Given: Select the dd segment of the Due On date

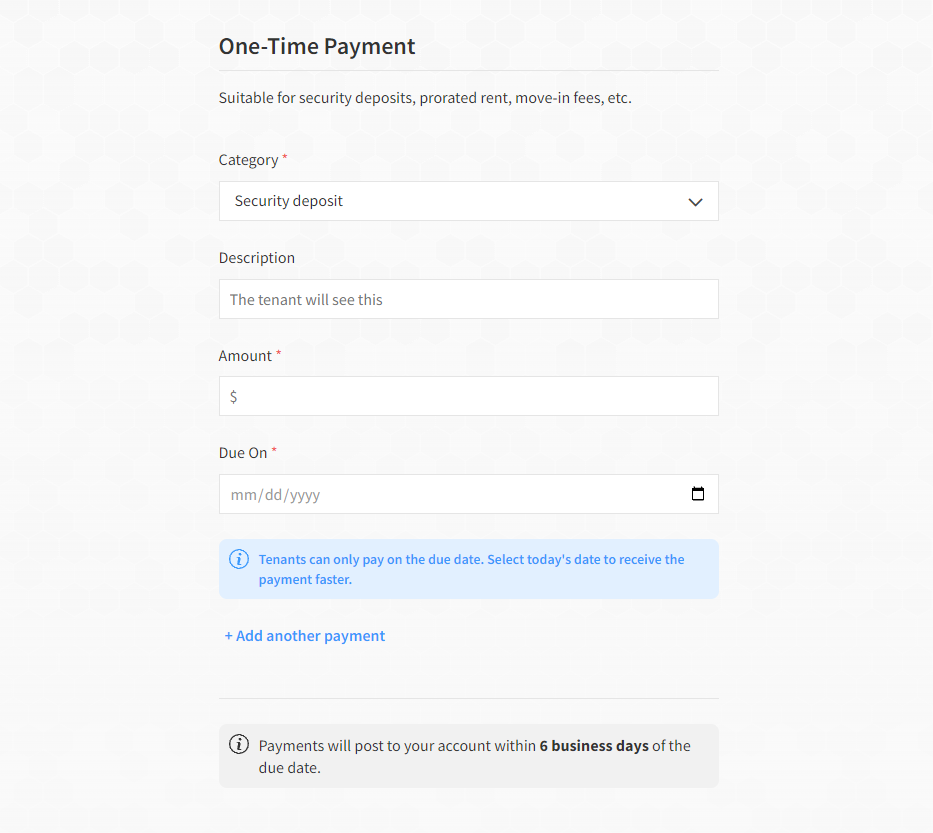Looking at the screenshot, I should pyautogui.click(x=273, y=495).
